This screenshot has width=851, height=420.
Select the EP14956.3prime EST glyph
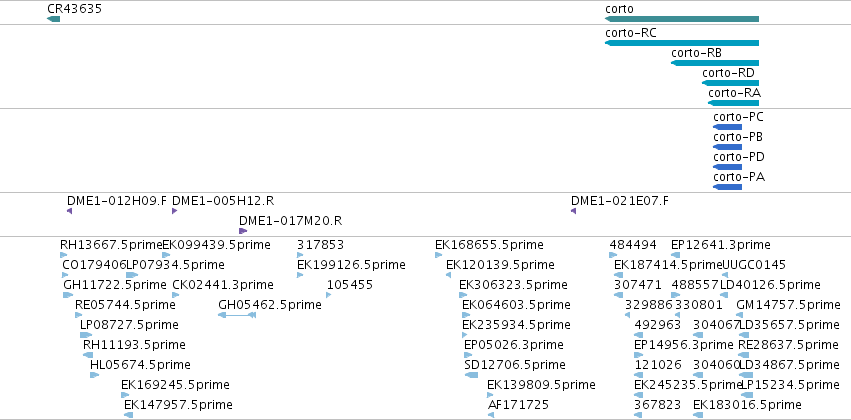pyautogui.click(x=639, y=355)
